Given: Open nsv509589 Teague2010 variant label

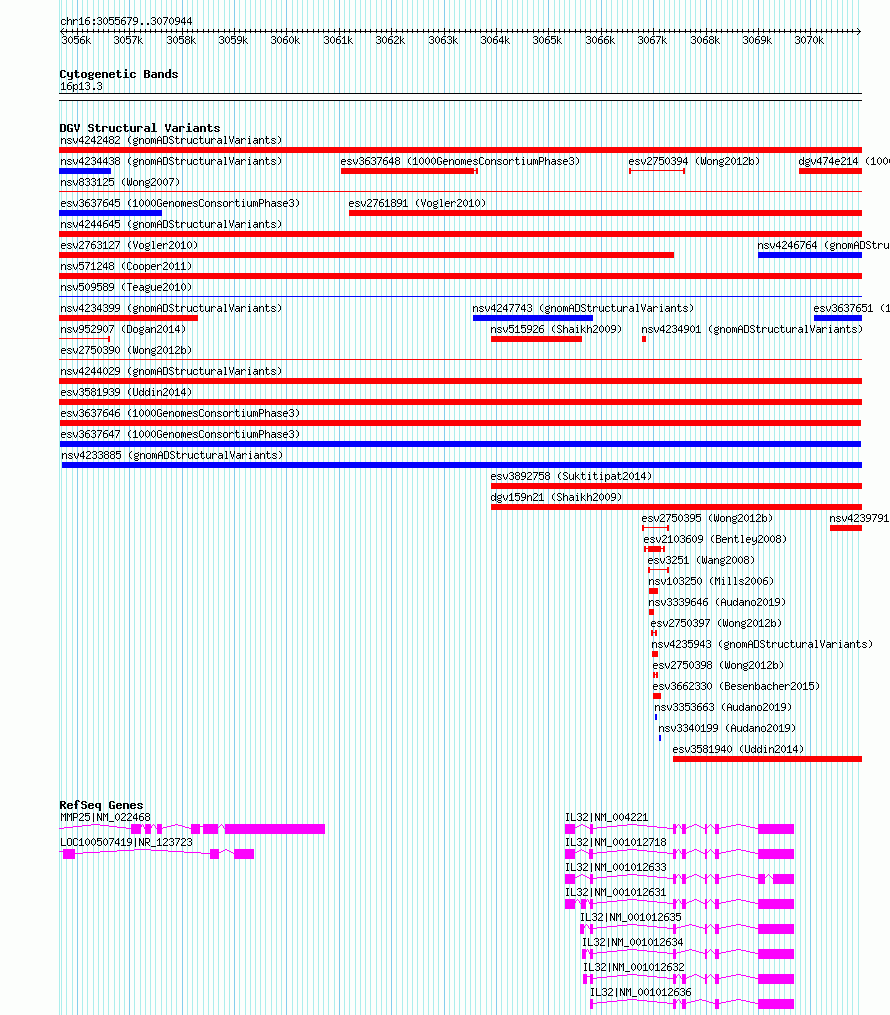Looking at the screenshot, I should click(126, 287).
